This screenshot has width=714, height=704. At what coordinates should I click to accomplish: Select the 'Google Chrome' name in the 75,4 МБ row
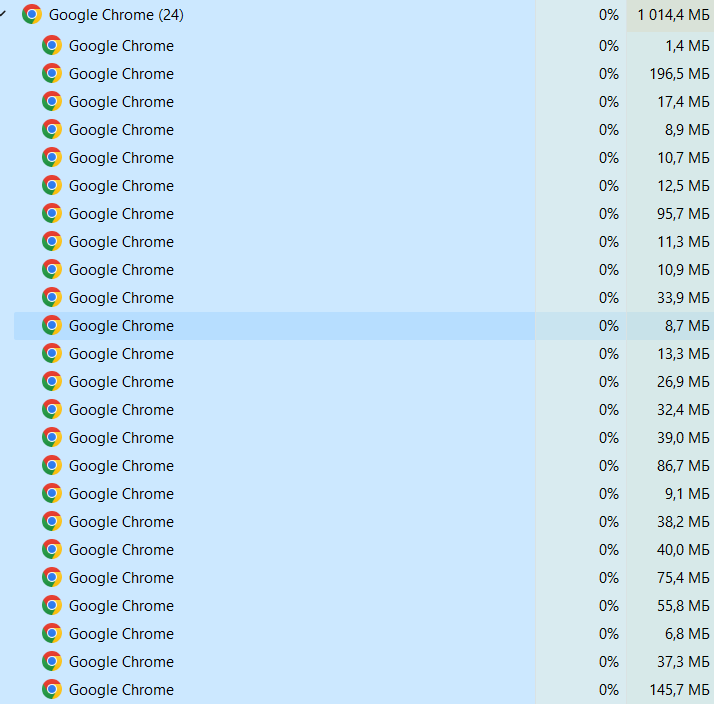click(121, 578)
